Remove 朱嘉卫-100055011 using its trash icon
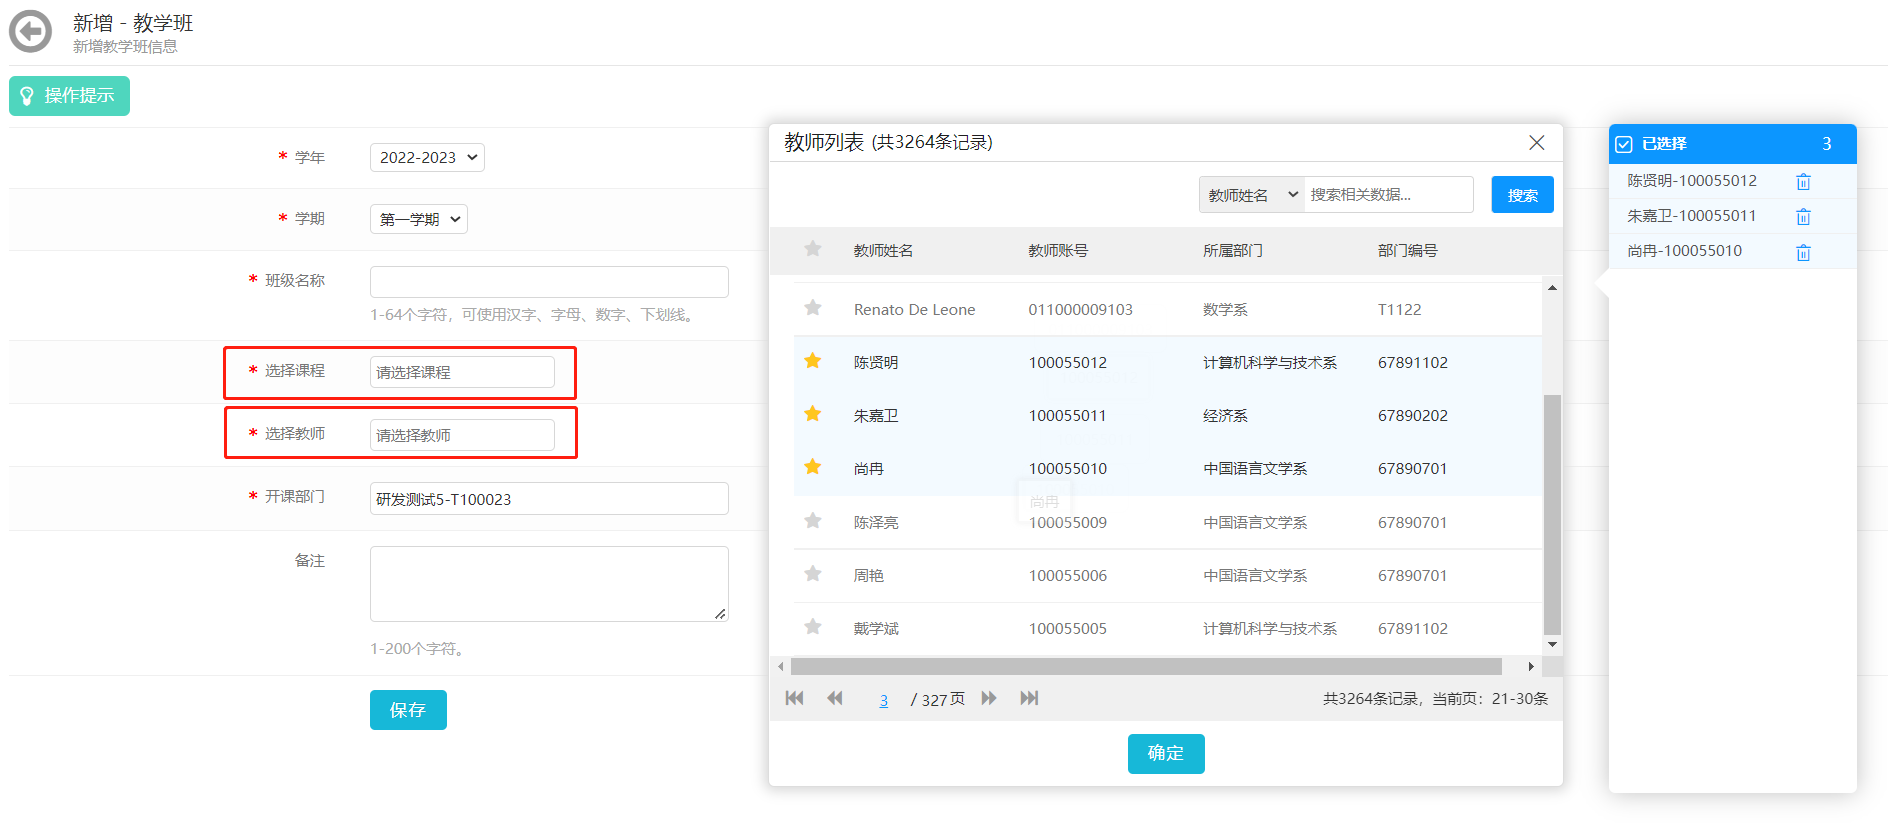Screen dimensions: 1888x830 point(1803,217)
